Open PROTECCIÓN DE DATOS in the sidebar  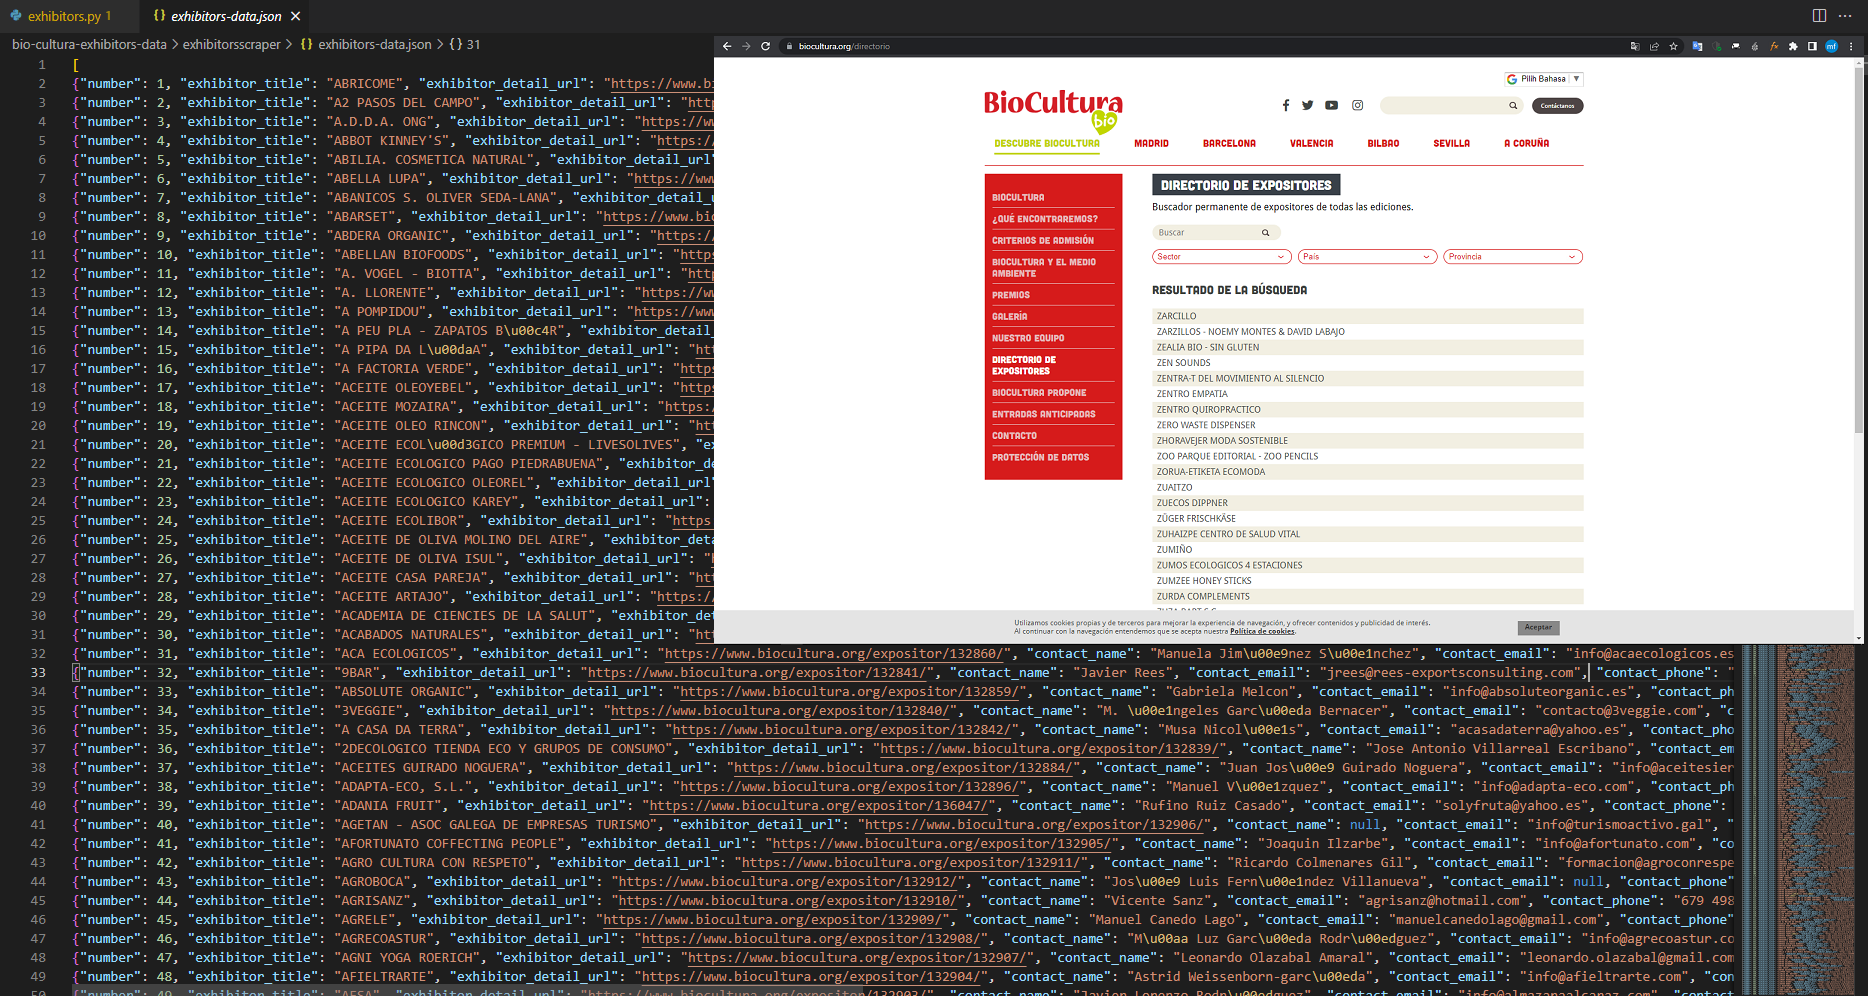(x=1041, y=458)
